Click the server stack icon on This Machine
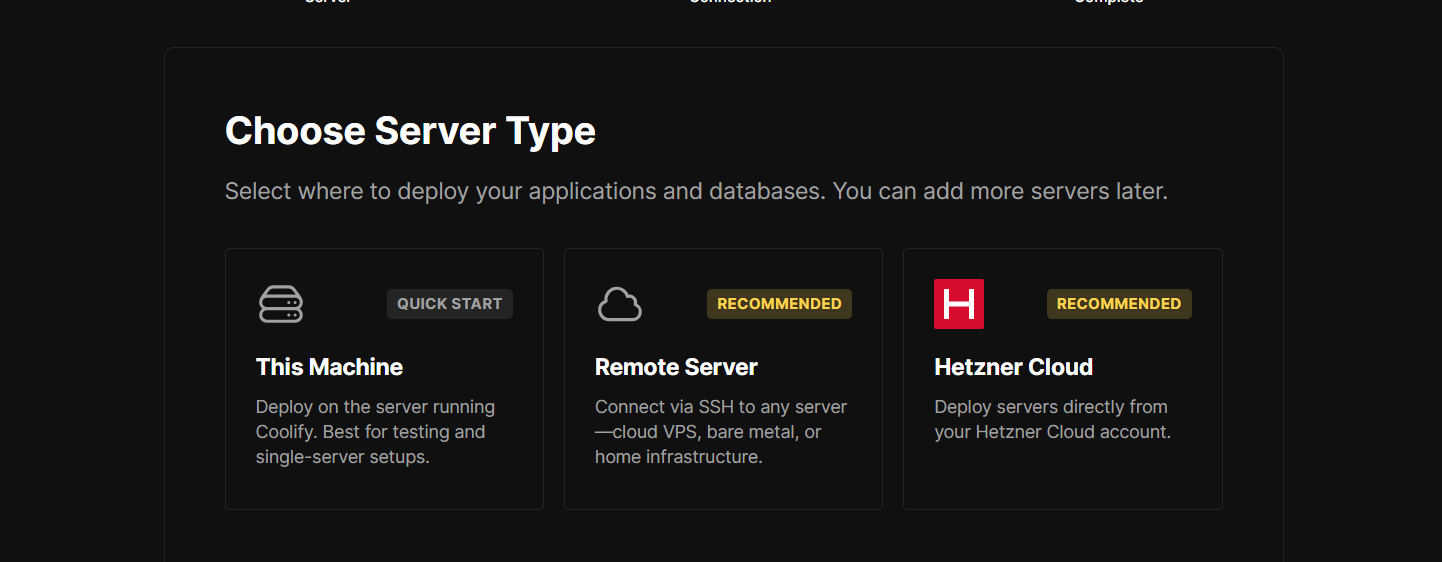The width and height of the screenshot is (1442, 562). click(281, 304)
